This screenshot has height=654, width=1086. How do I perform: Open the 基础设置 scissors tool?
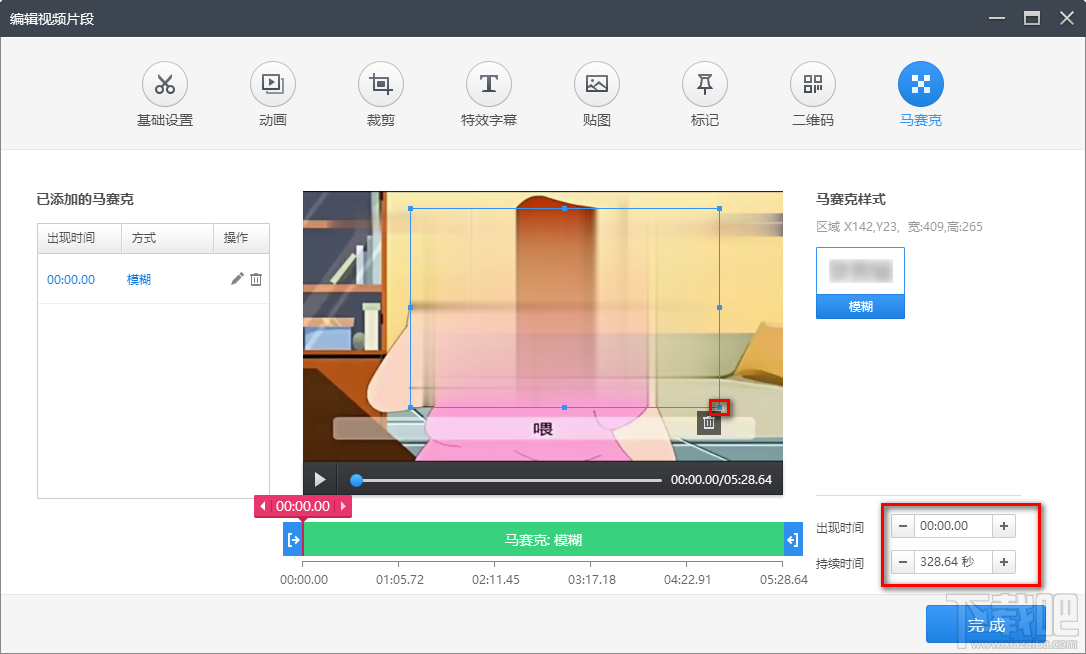point(164,93)
